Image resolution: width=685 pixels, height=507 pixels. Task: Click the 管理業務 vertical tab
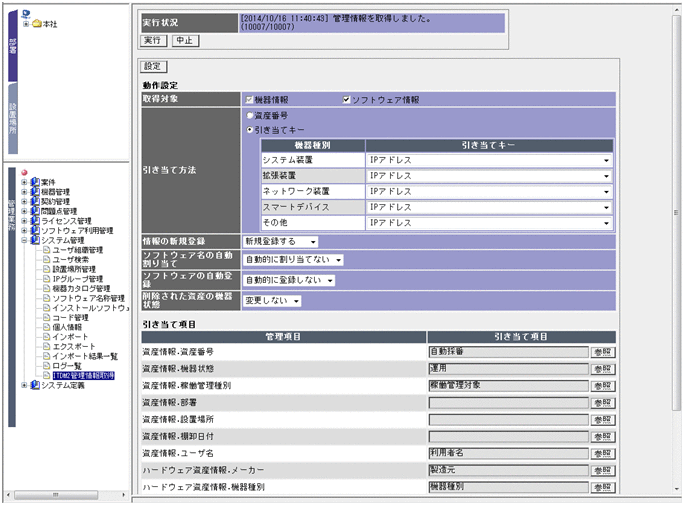pos(12,297)
